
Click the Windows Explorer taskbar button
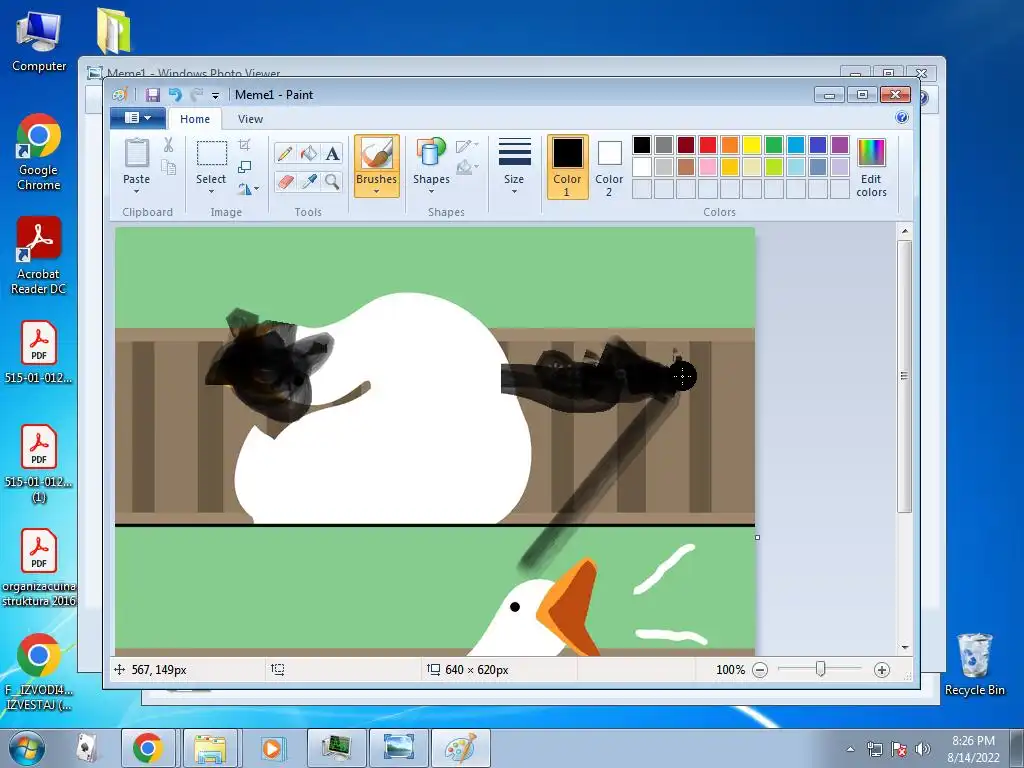click(210, 748)
